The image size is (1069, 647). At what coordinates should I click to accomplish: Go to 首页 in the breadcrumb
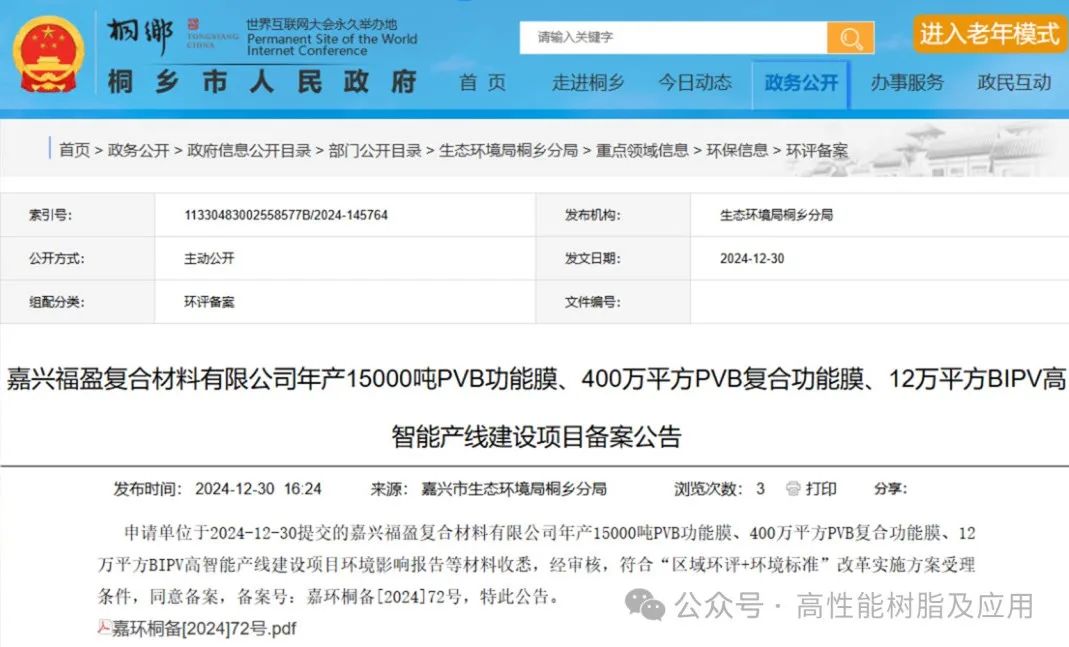click(74, 150)
